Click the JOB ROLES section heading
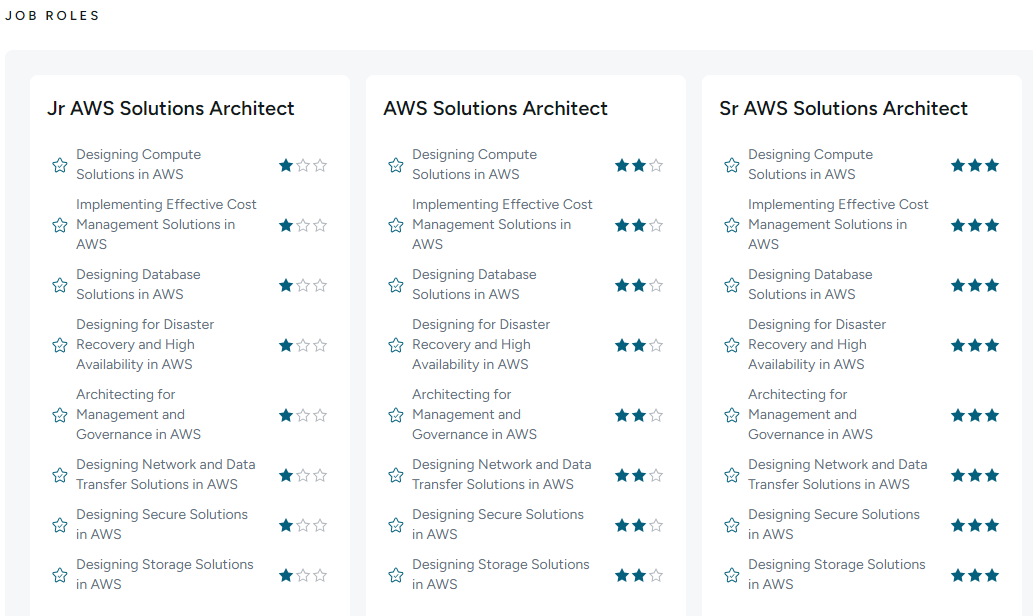The width and height of the screenshot is (1033, 616). 52,15
